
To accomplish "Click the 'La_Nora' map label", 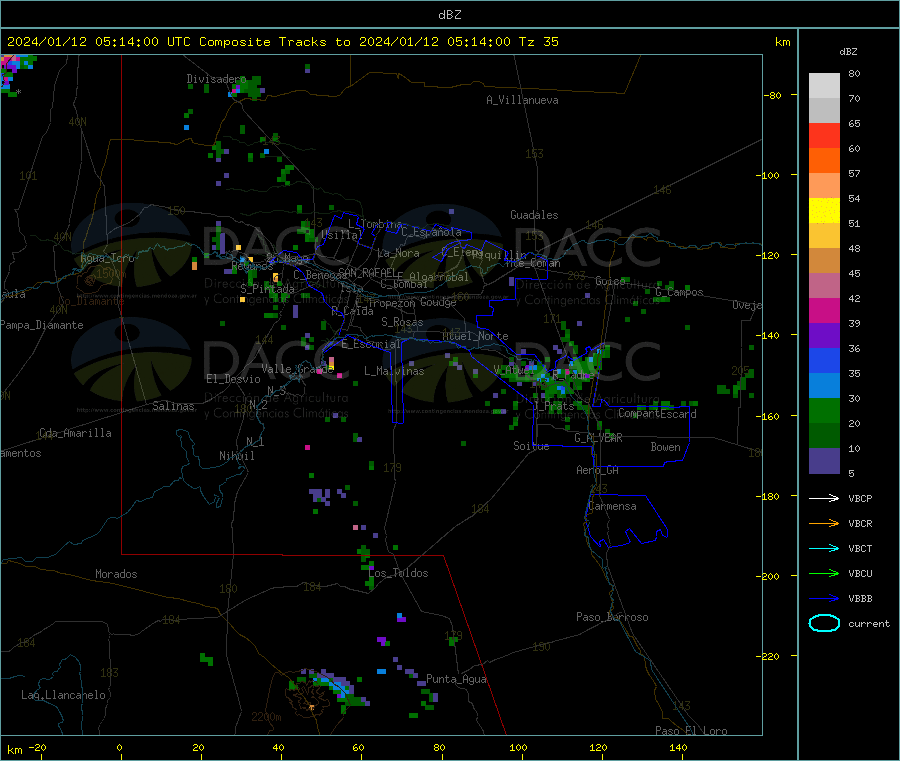I will 398,253.
